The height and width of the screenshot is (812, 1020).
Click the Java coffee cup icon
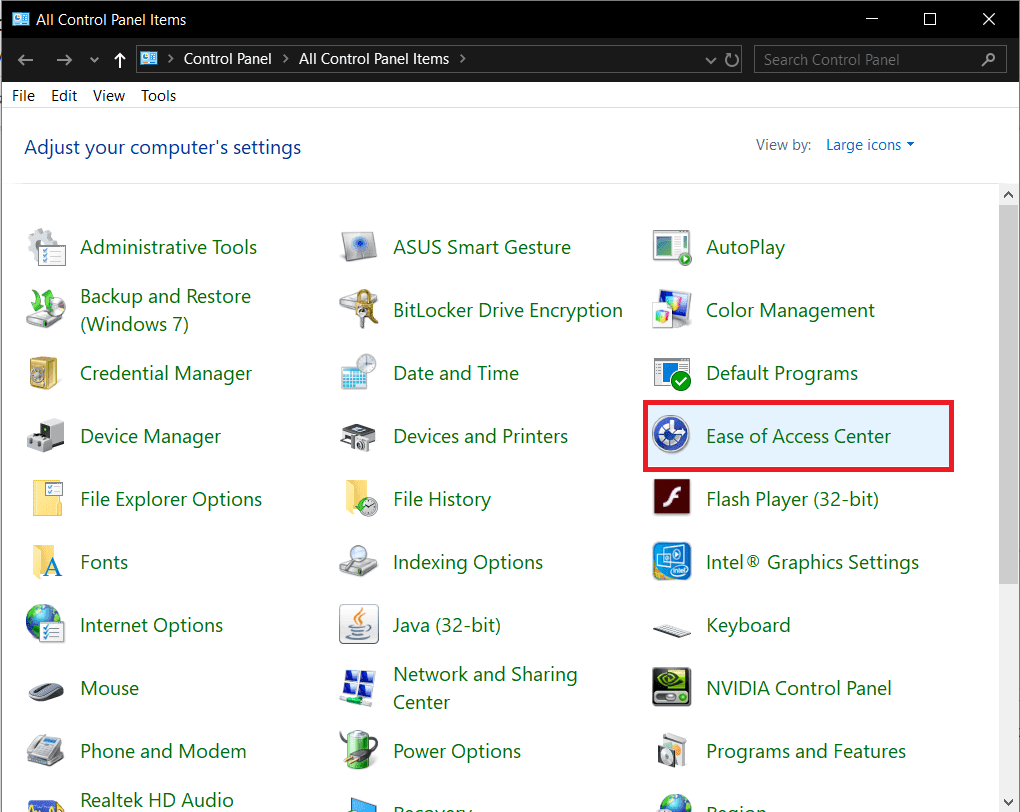(359, 625)
